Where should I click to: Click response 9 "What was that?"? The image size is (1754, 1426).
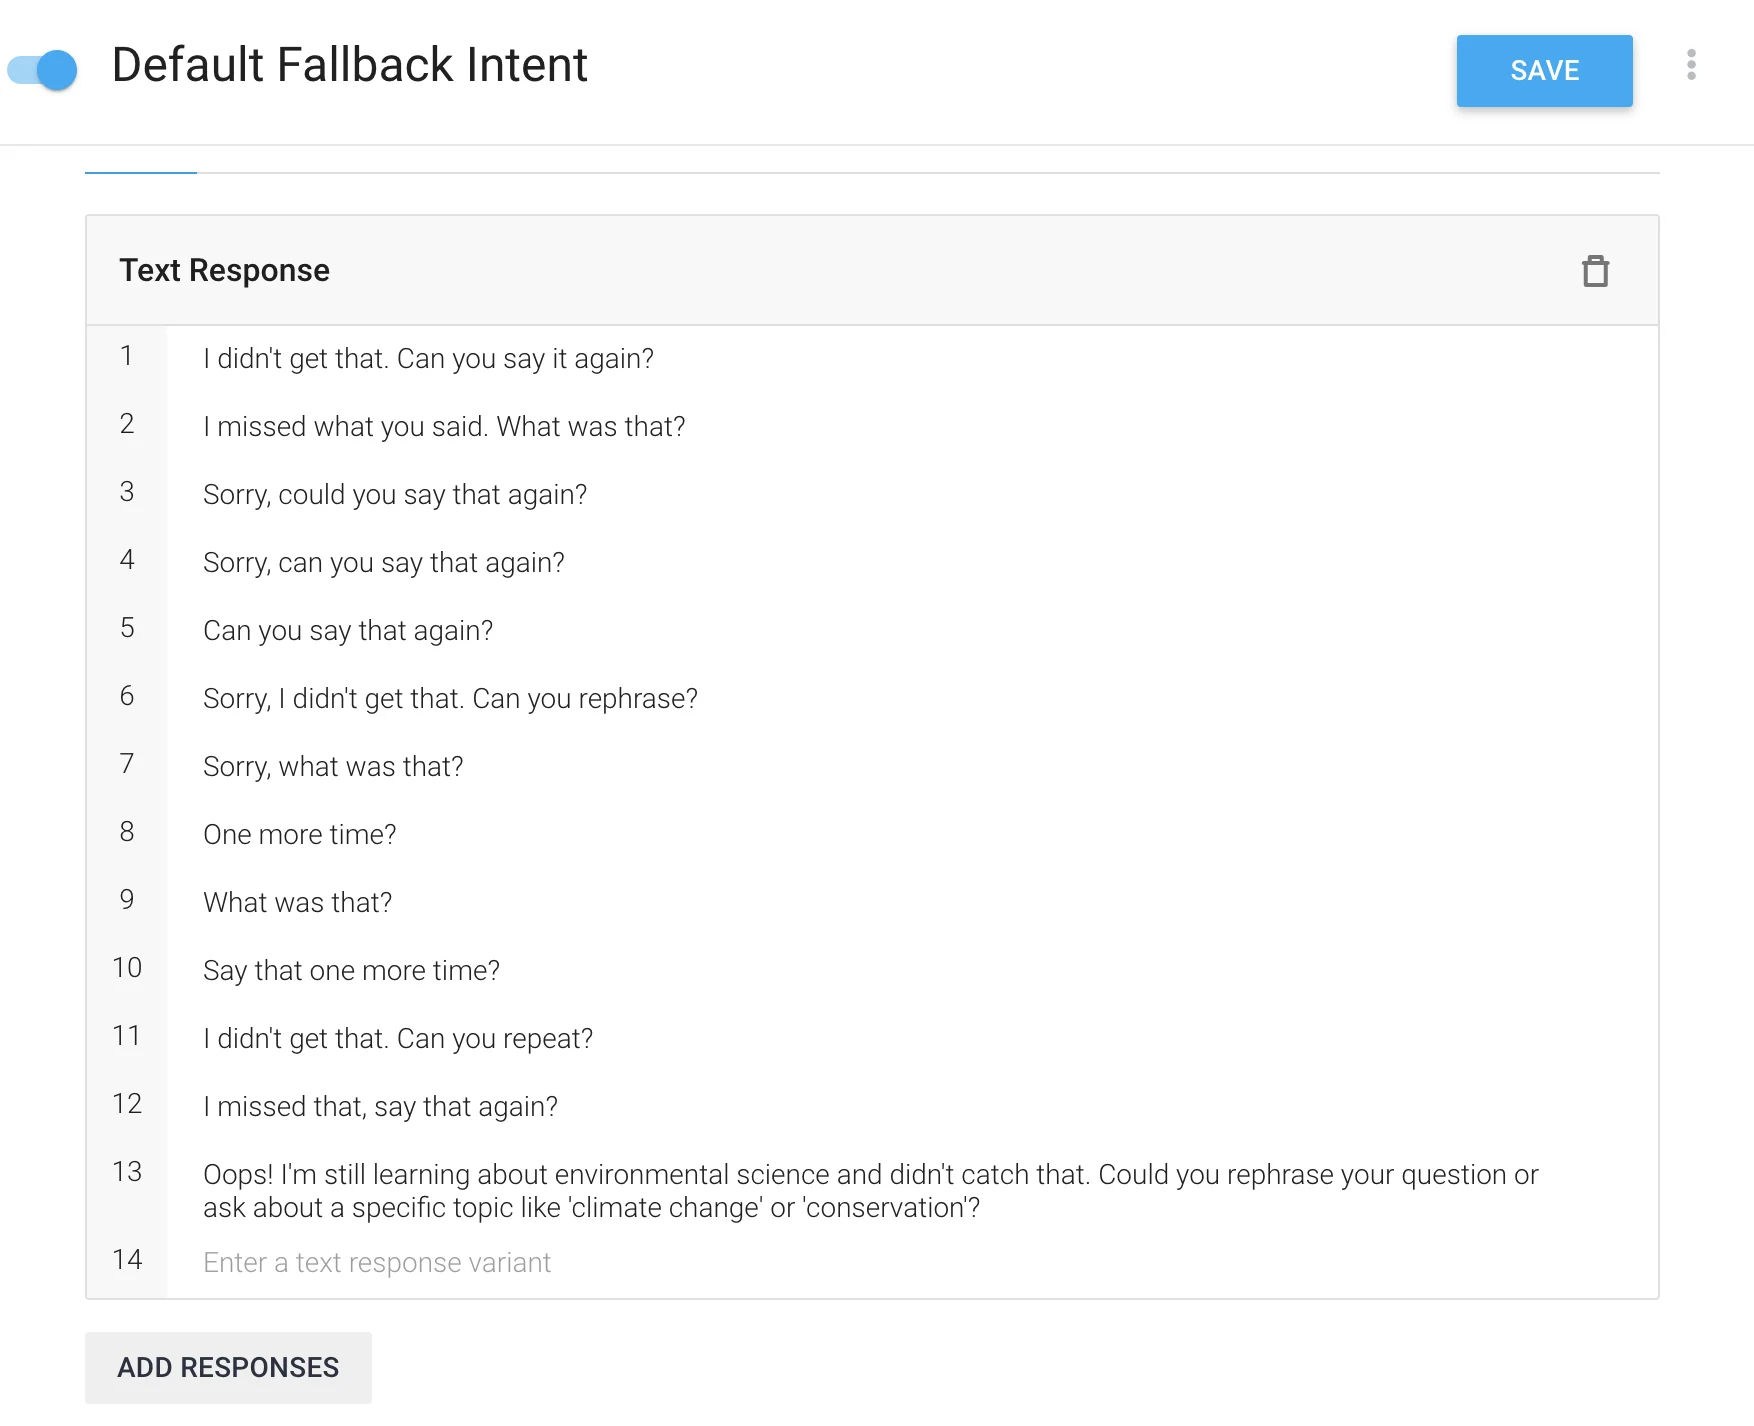coord(298,902)
